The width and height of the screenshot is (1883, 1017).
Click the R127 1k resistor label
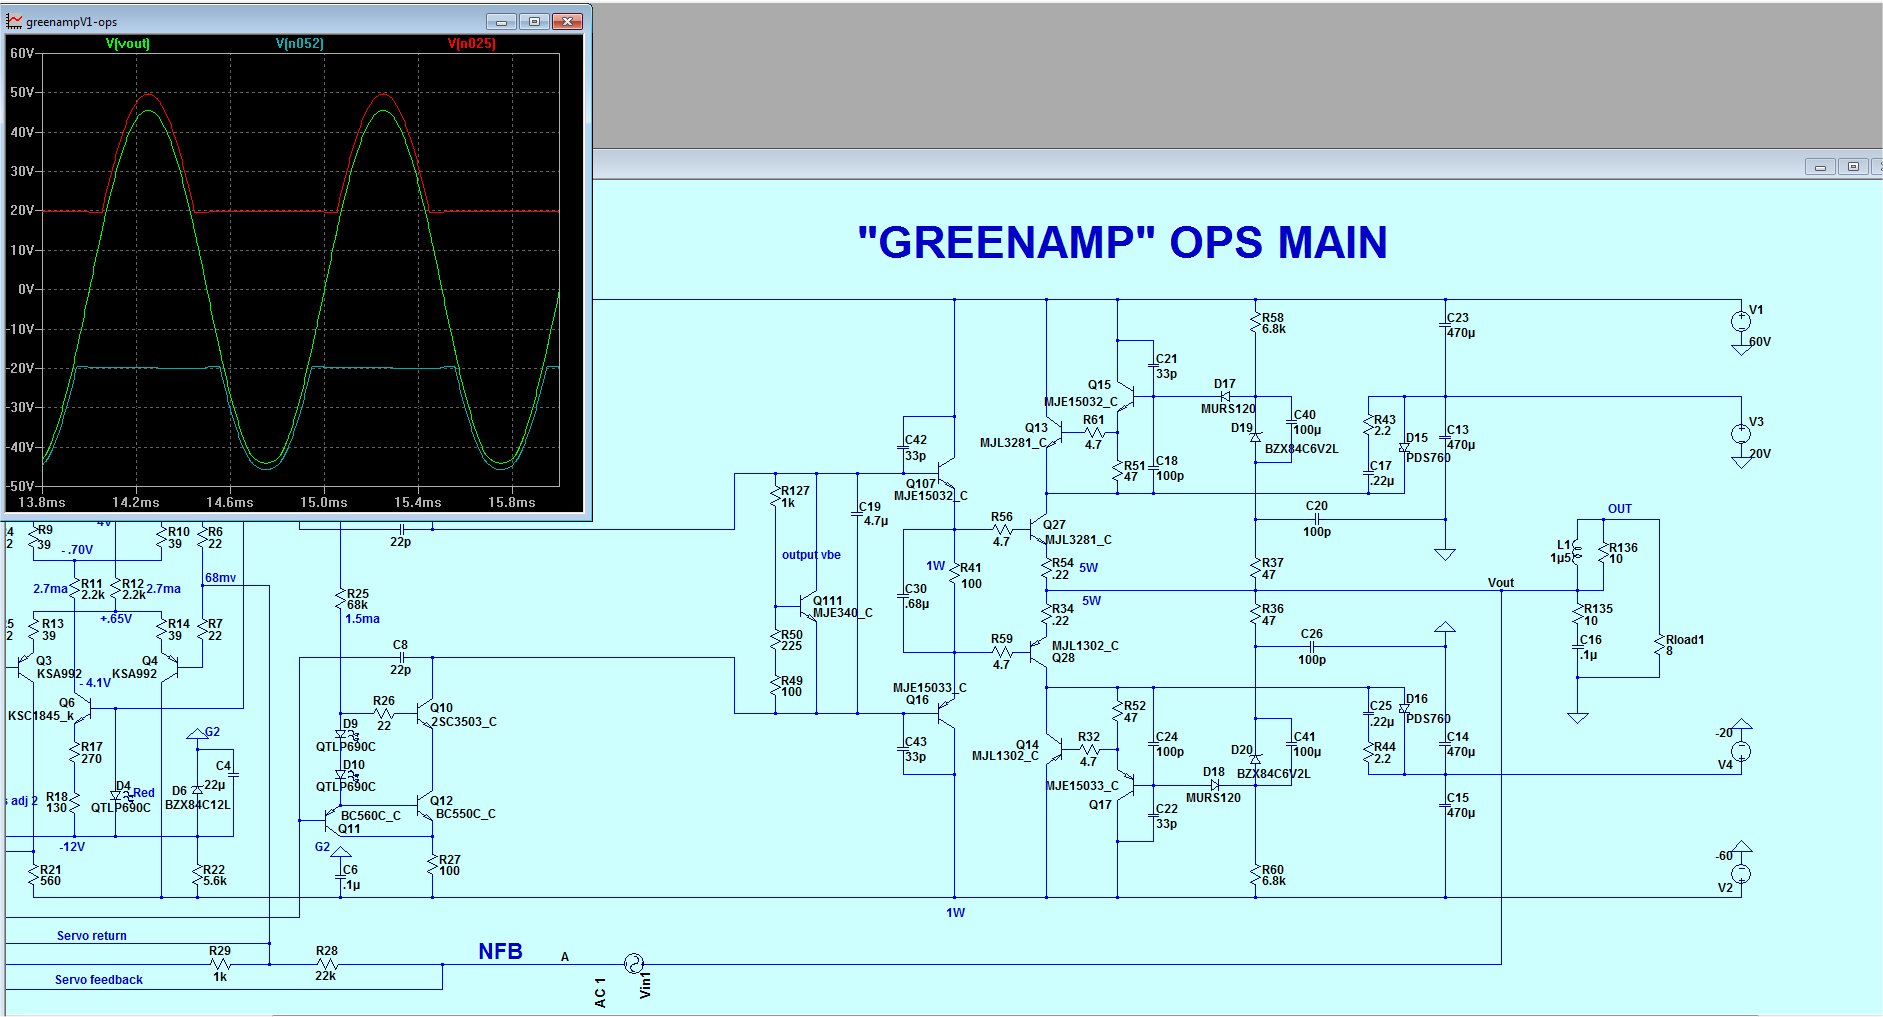tap(795, 497)
